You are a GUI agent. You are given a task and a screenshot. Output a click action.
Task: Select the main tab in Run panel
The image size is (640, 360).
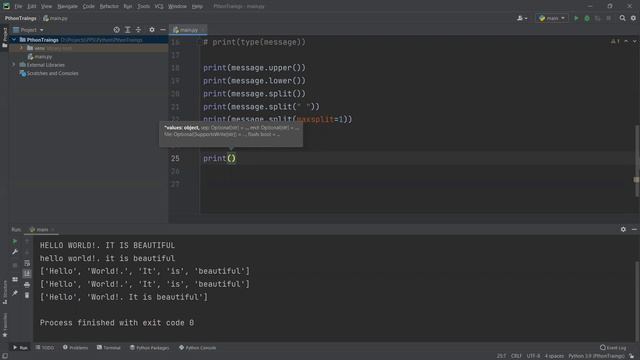pos(41,229)
